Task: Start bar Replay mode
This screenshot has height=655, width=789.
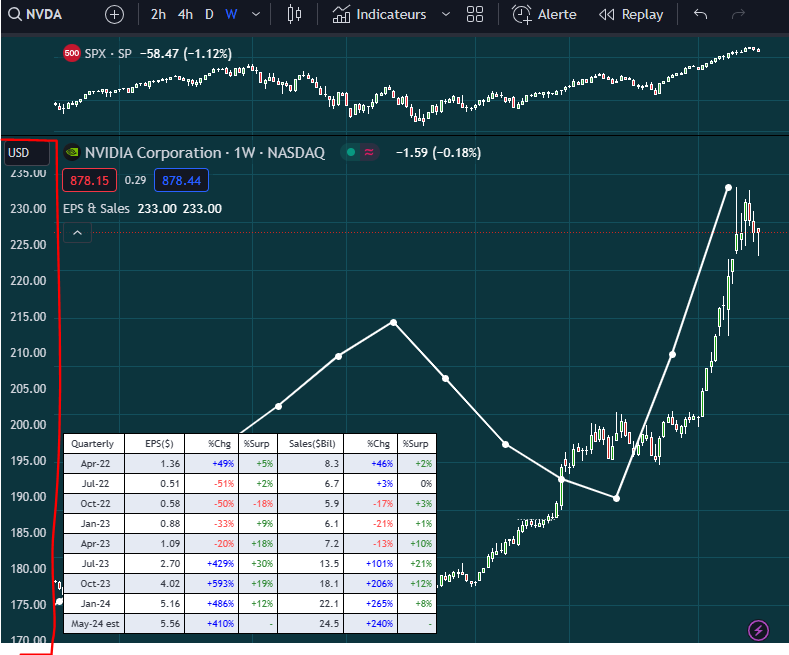Action: (631, 14)
